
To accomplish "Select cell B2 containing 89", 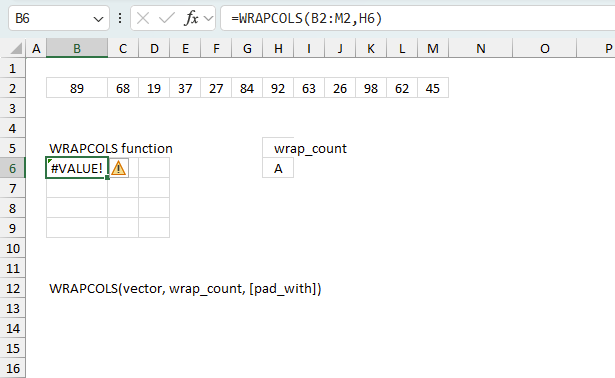I will point(77,89).
